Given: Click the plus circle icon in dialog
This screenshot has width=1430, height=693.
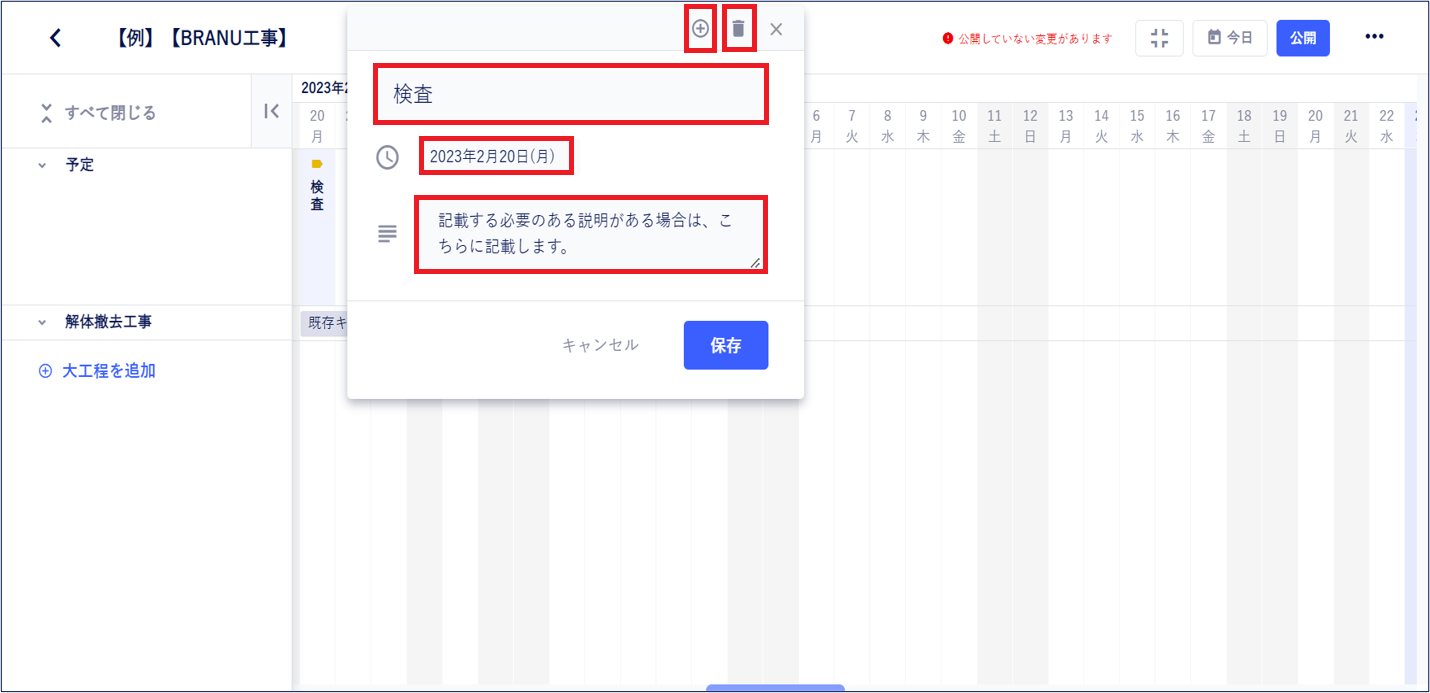Looking at the screenshot, I should click(700, 29).
